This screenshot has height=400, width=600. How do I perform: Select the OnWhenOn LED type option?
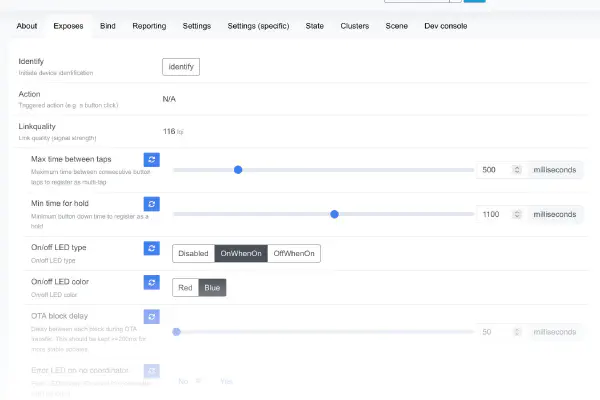tap(241, 254)
